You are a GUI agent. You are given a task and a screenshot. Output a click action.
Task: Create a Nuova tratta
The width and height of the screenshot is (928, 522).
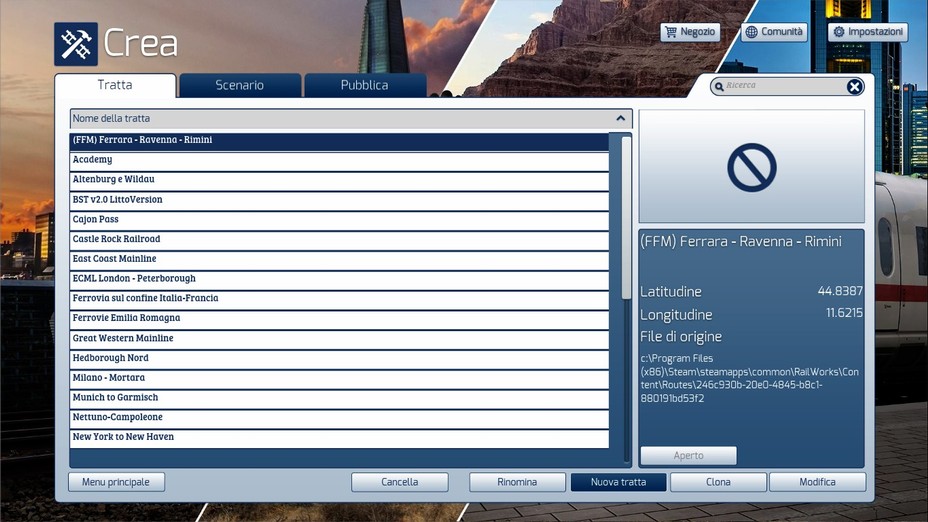pyautogui.click(x=618, y=482)
